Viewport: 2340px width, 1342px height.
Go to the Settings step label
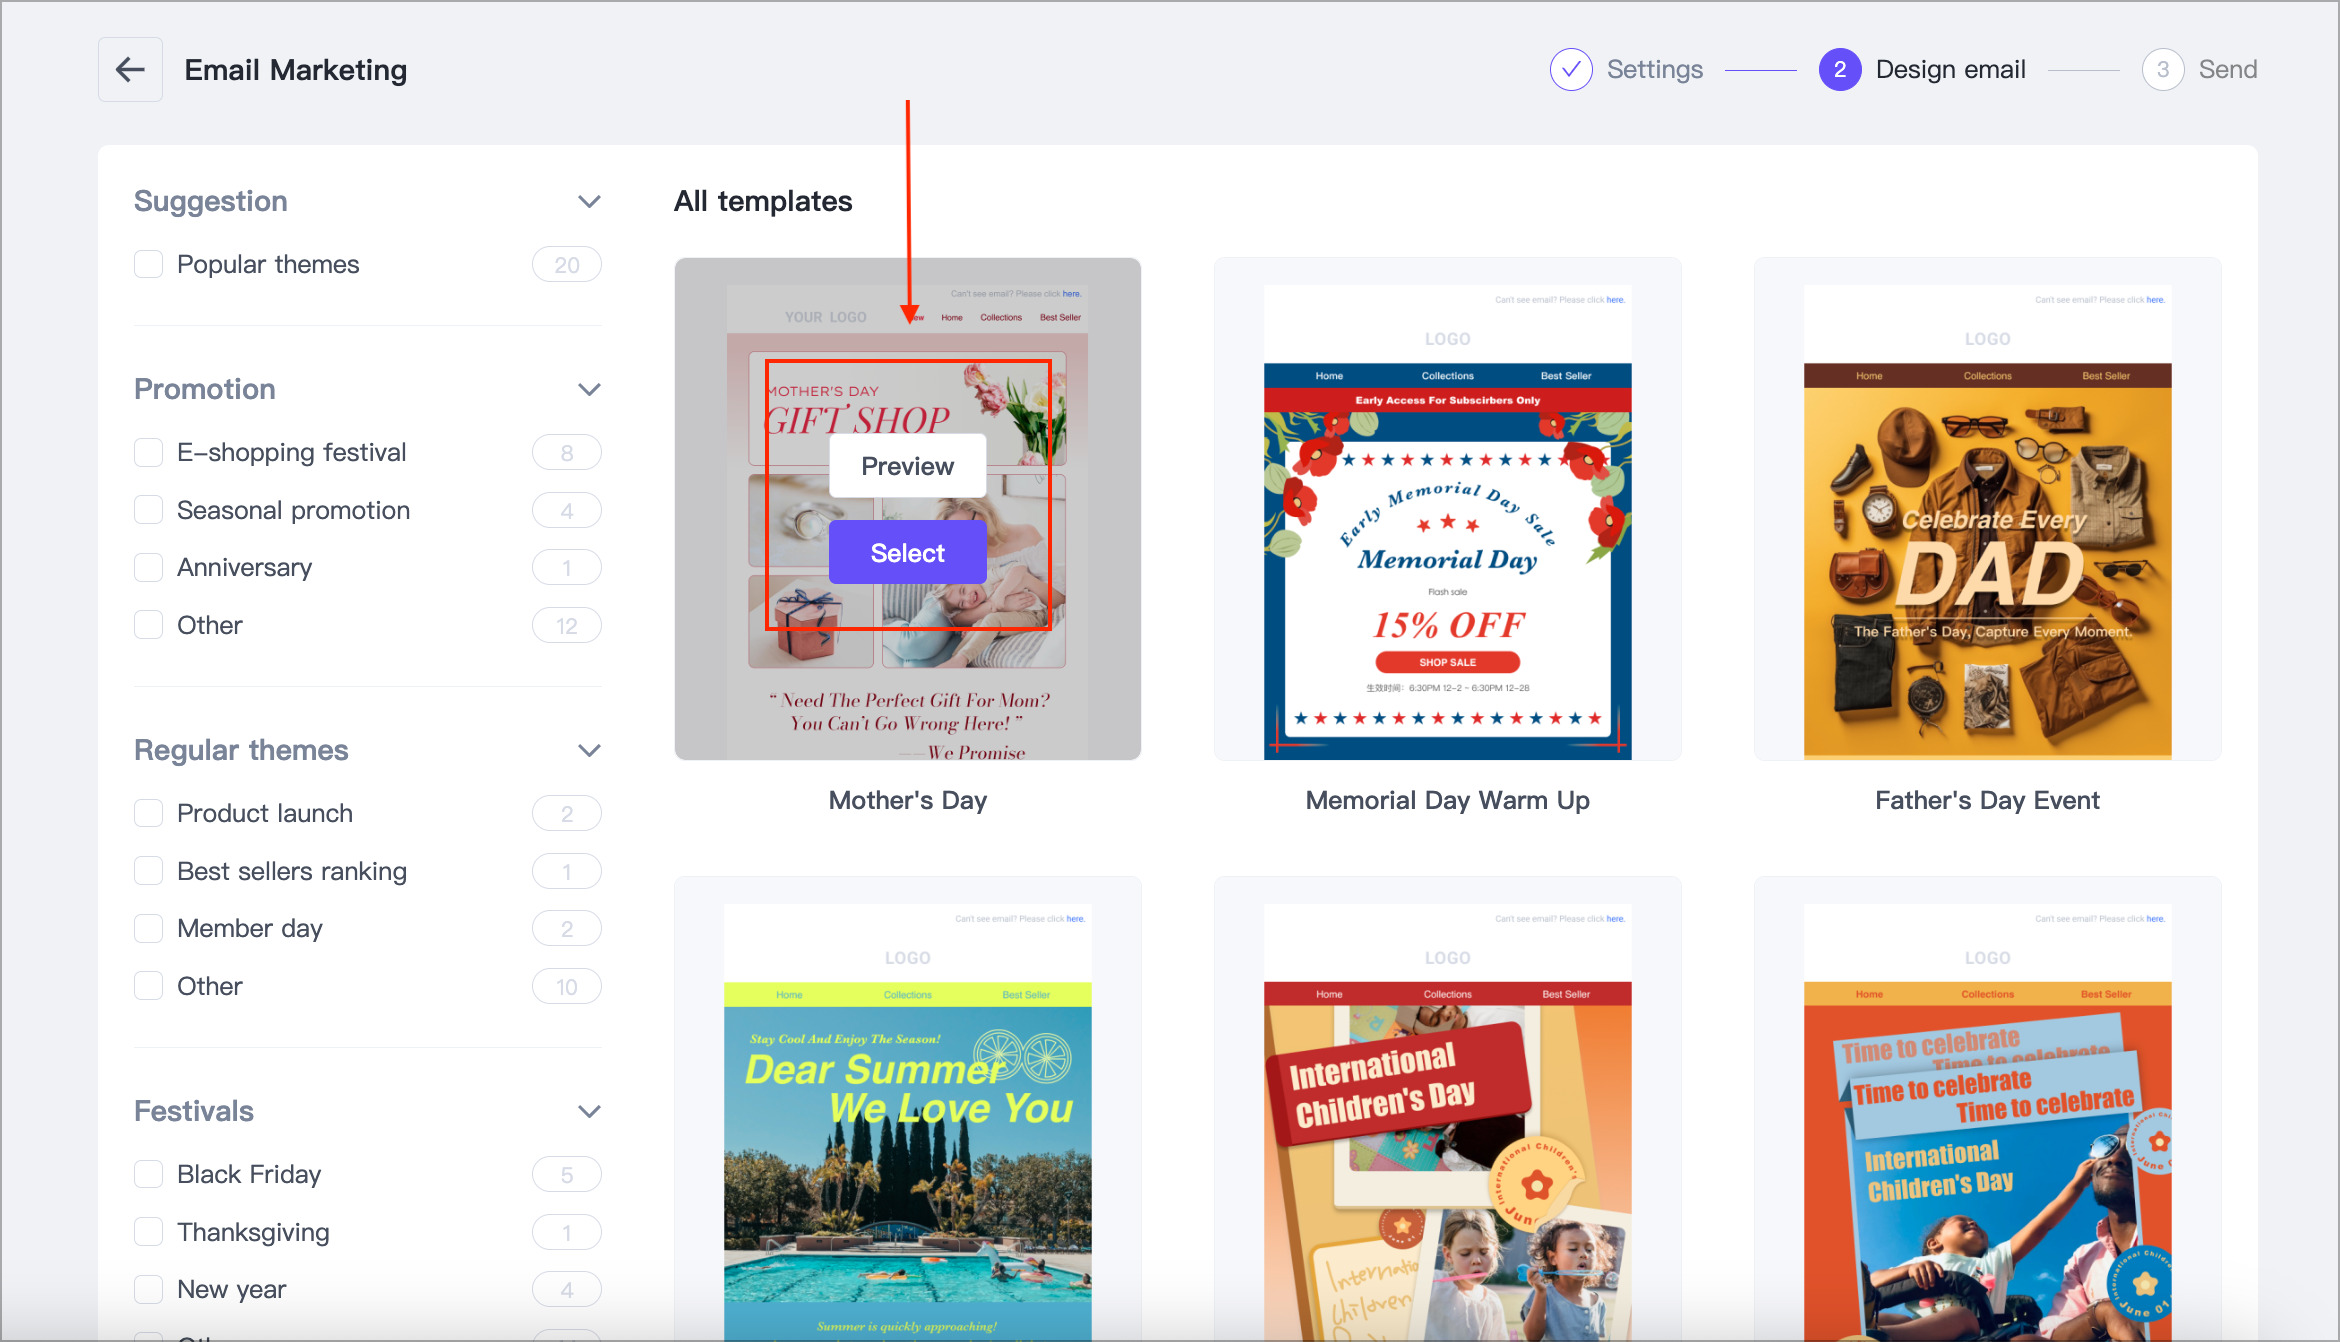1654,69
